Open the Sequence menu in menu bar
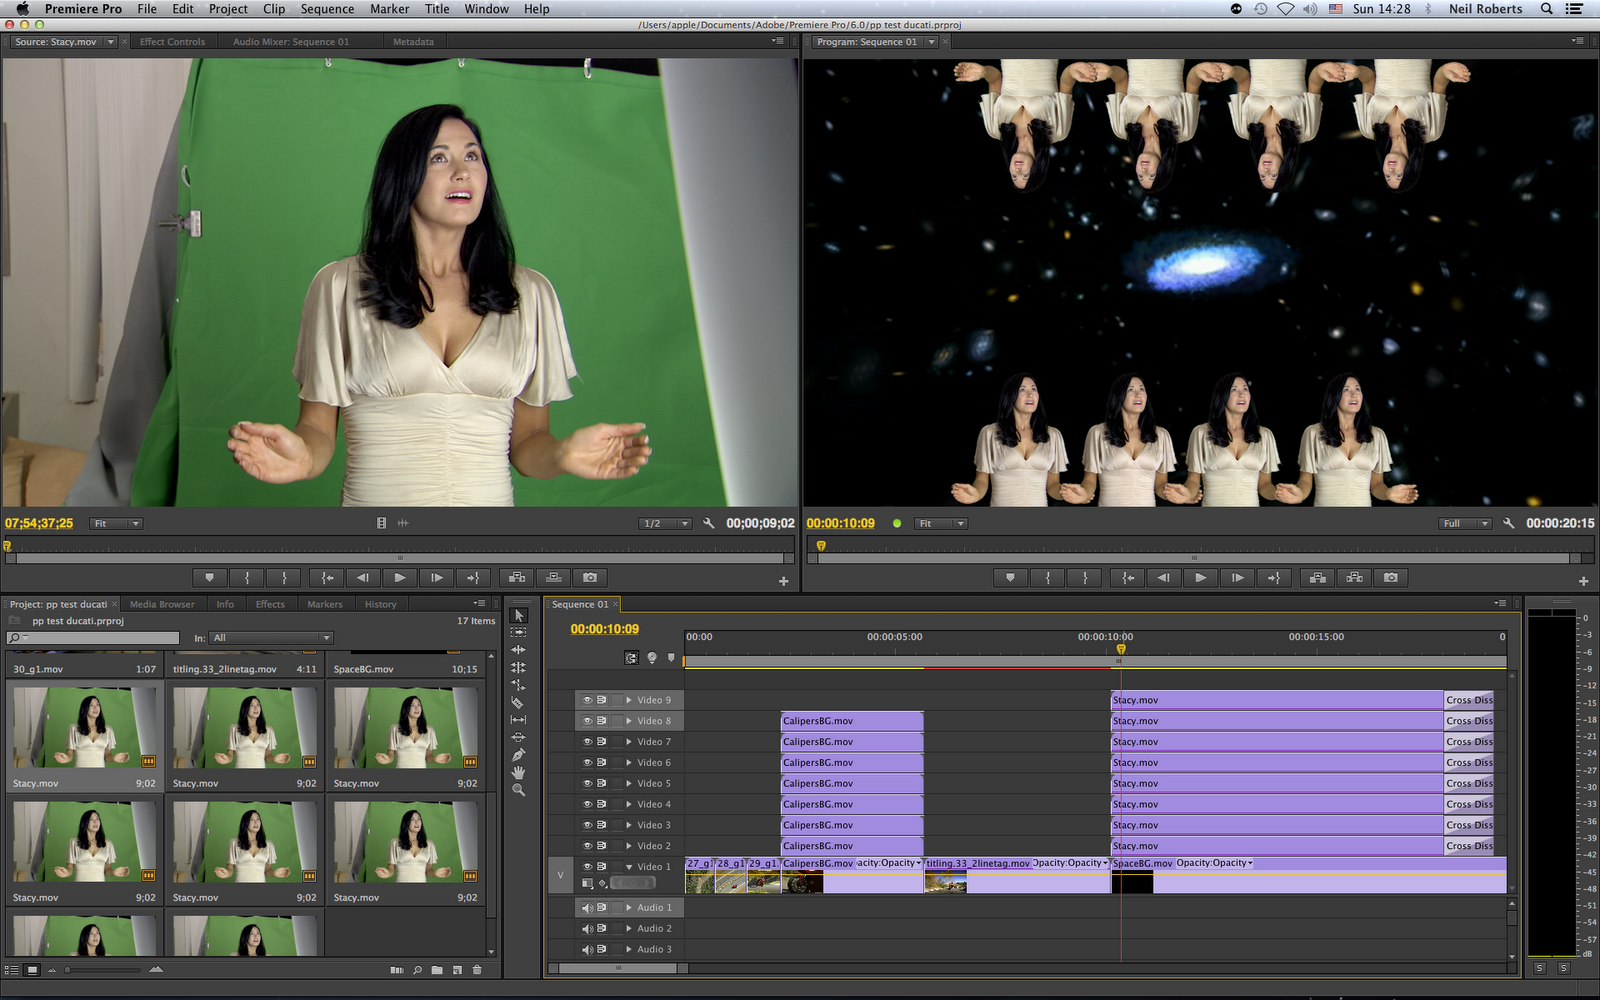Image resolution: width=1600 pixels, height=1000 pixels. point(327,8)
